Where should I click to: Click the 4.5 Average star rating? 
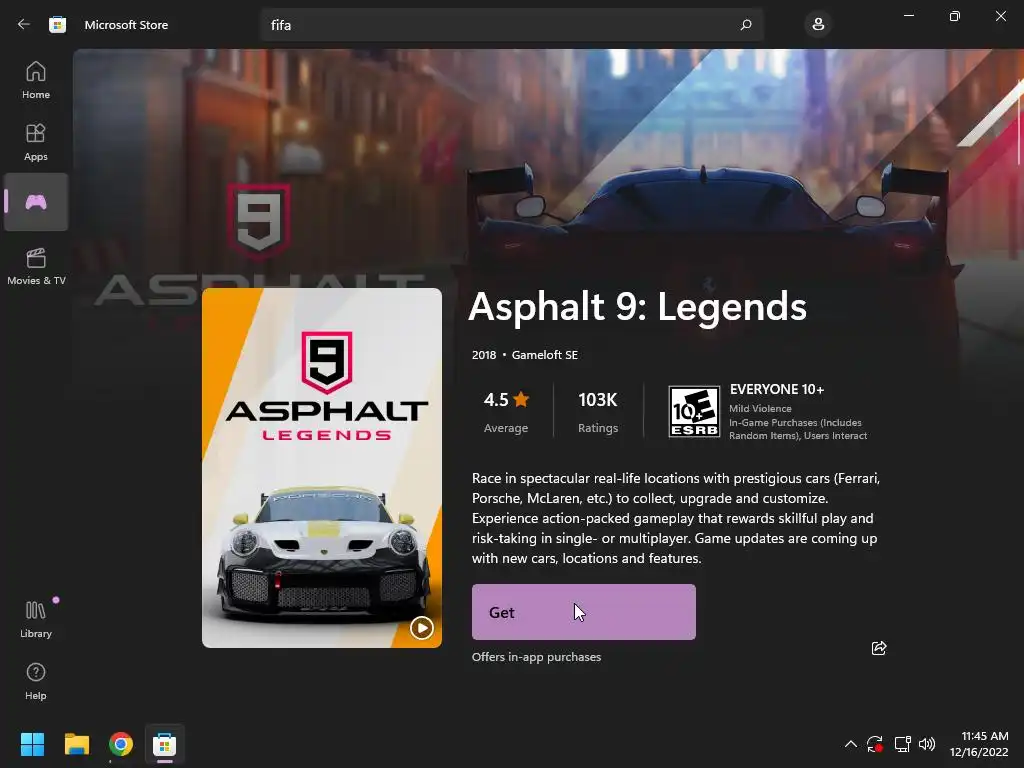(506, 412)
